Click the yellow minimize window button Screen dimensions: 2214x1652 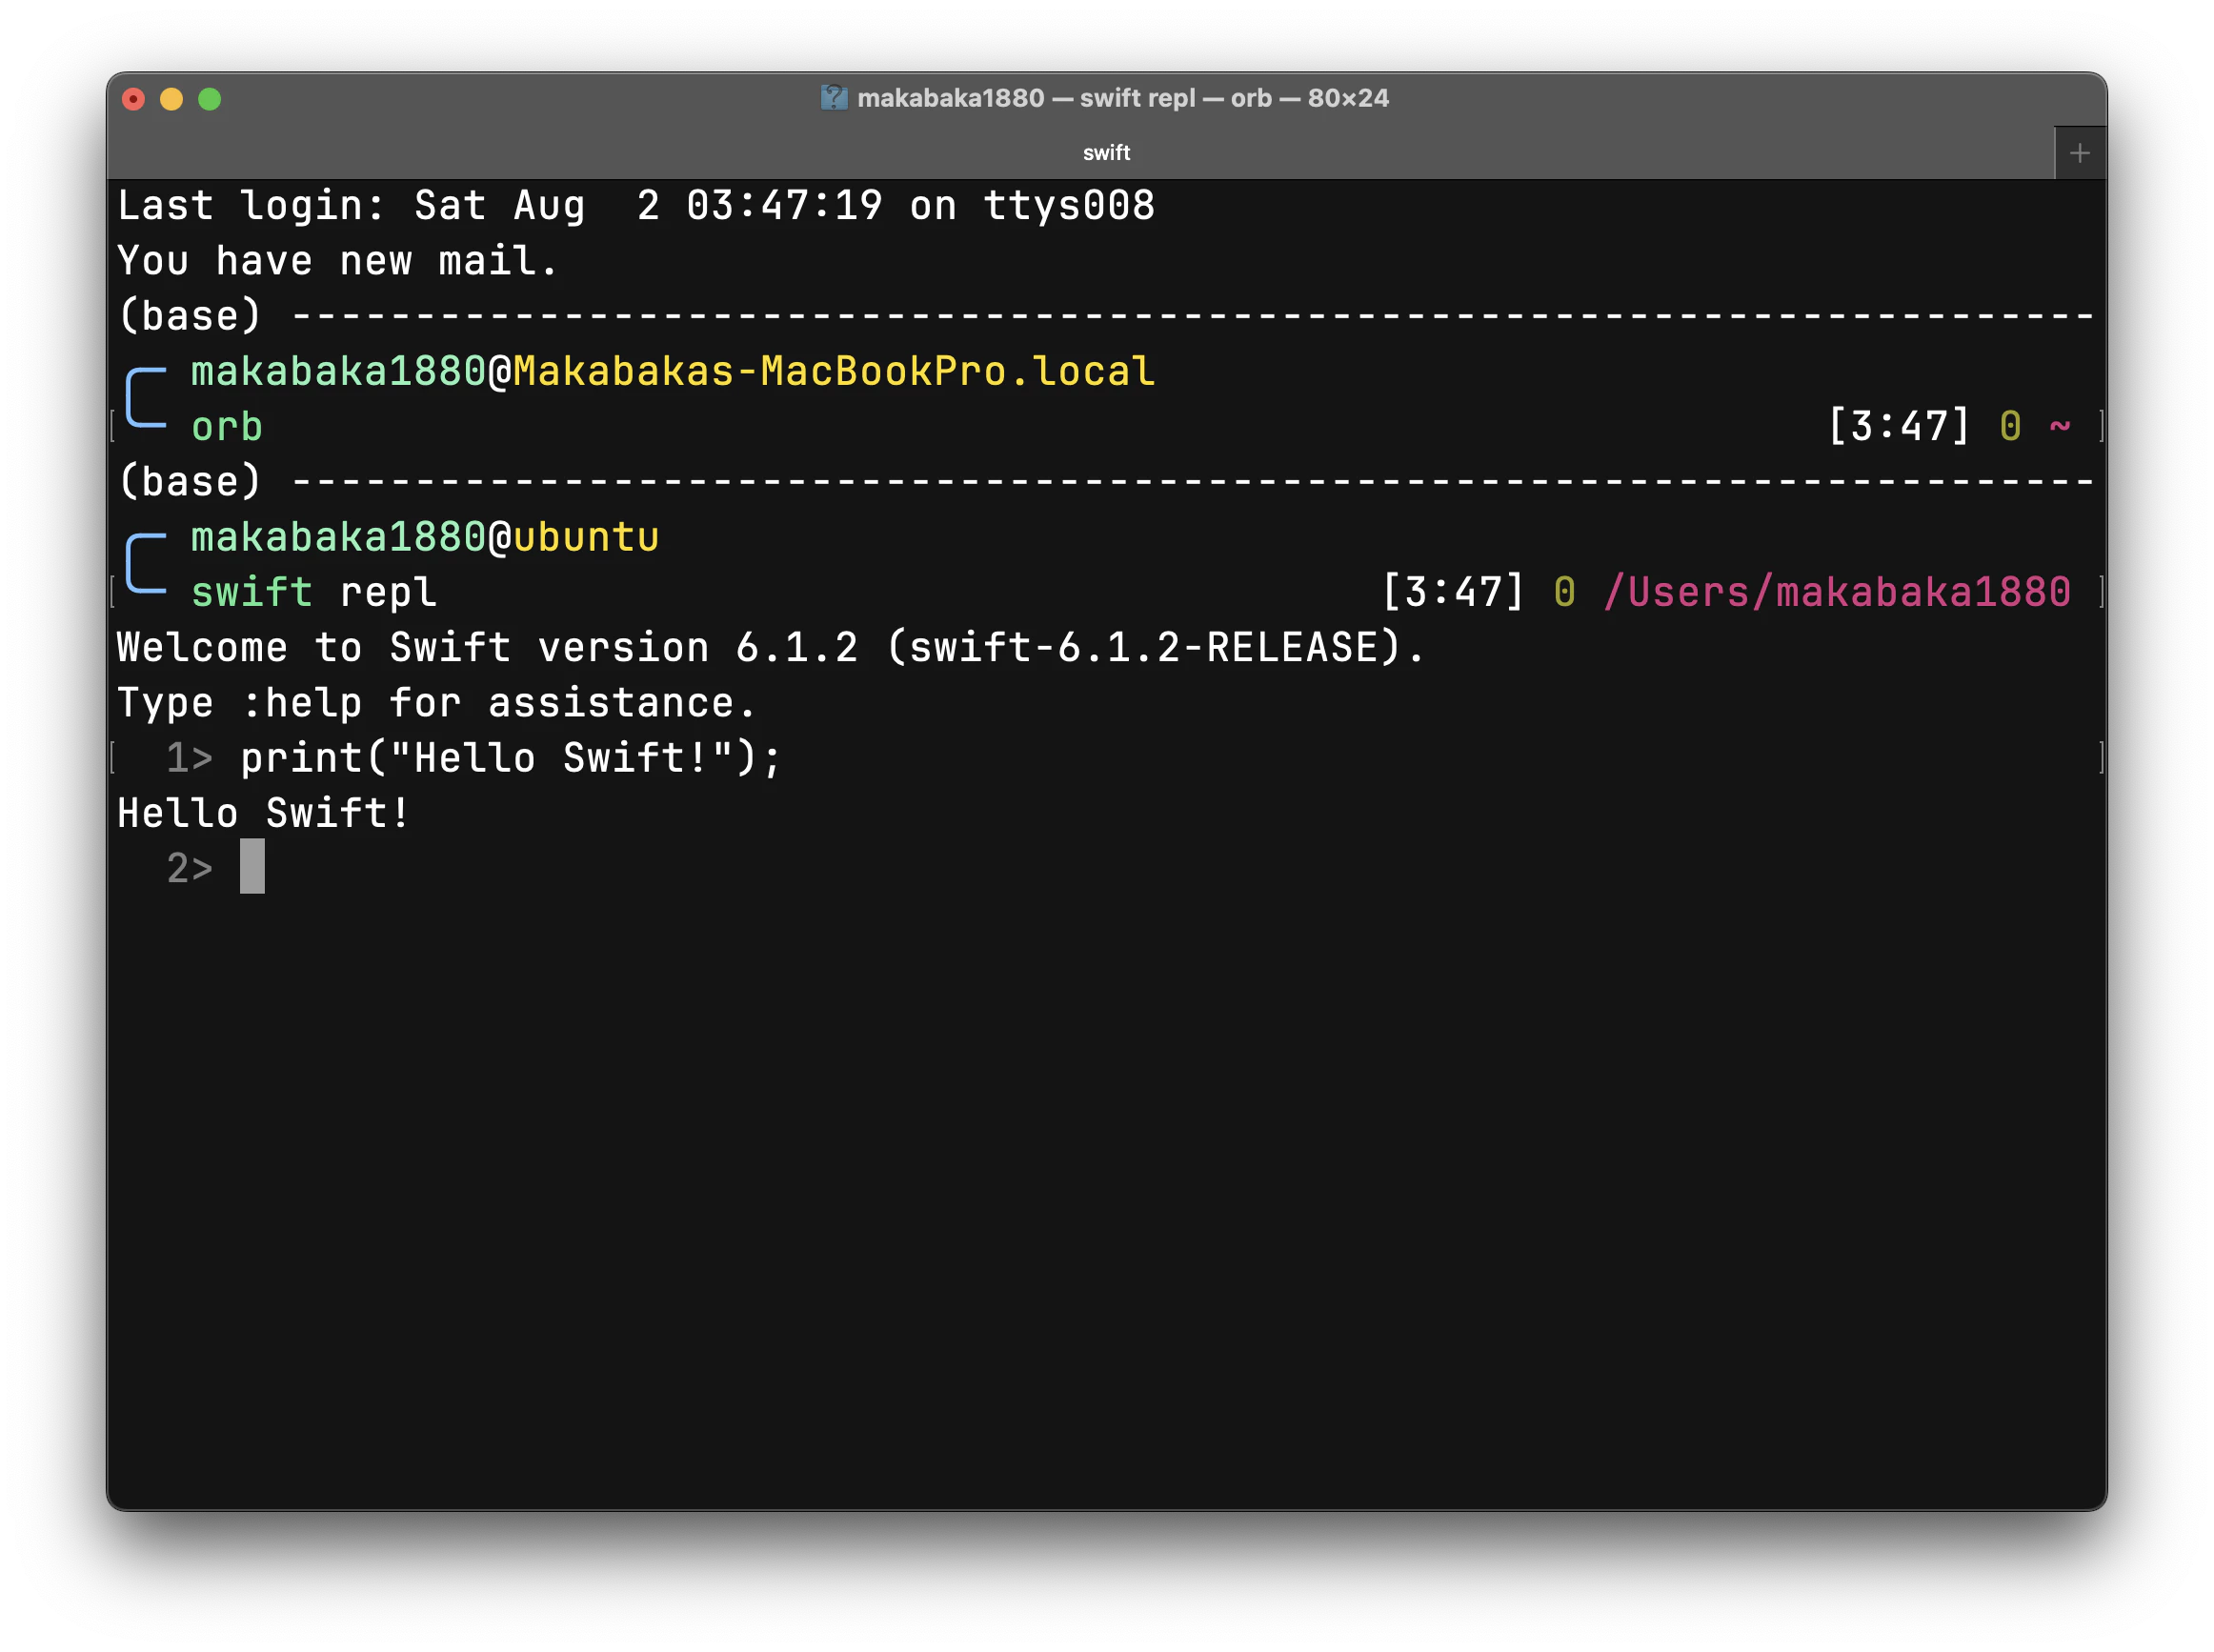click(x=172, y=99)
